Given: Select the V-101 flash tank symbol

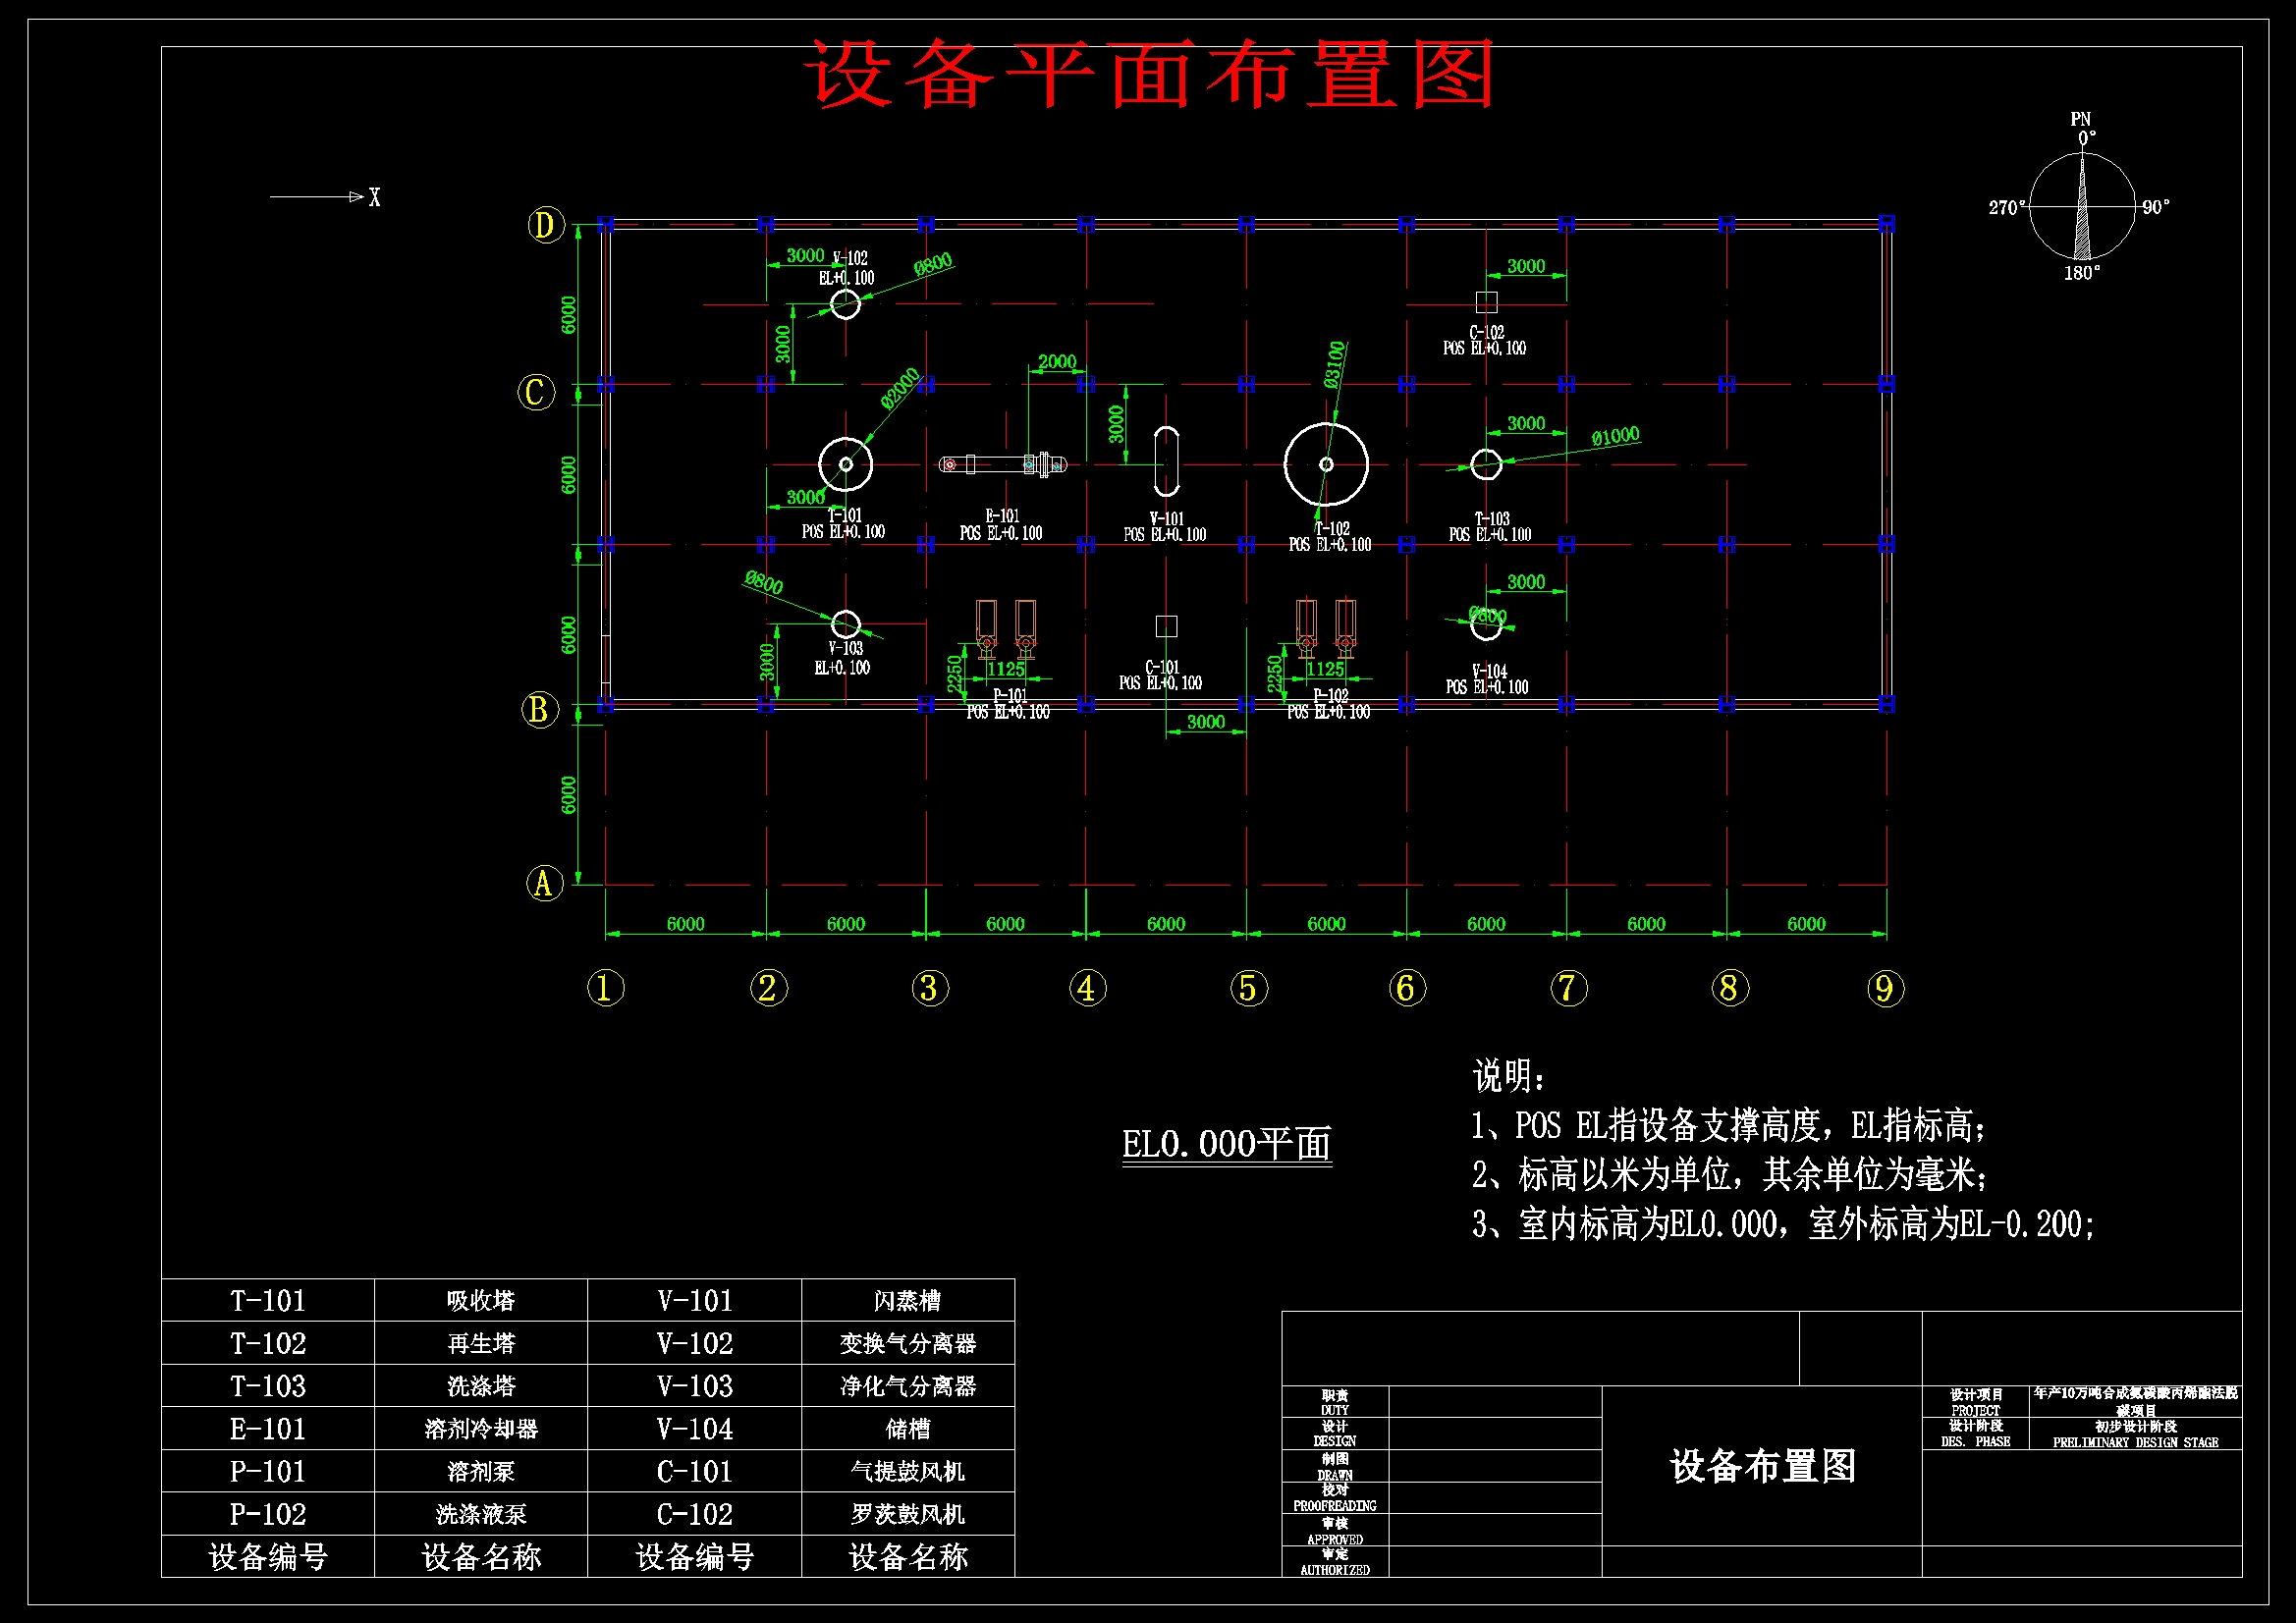Looking at the screenshot, I should pyautogui.click(x=1167, y=463).
